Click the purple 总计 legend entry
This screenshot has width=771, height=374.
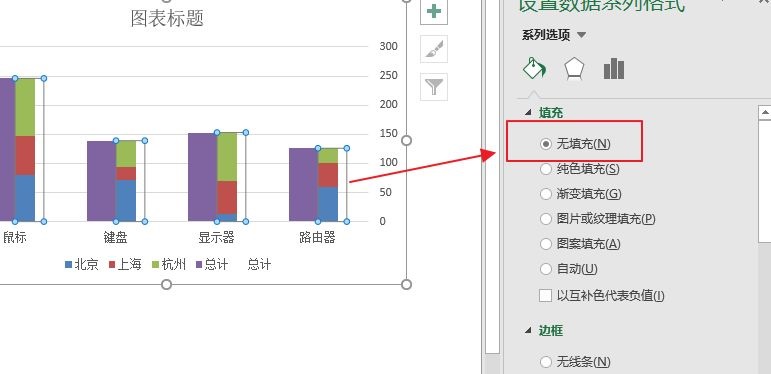pyautogui.click(x=212, y=265)
